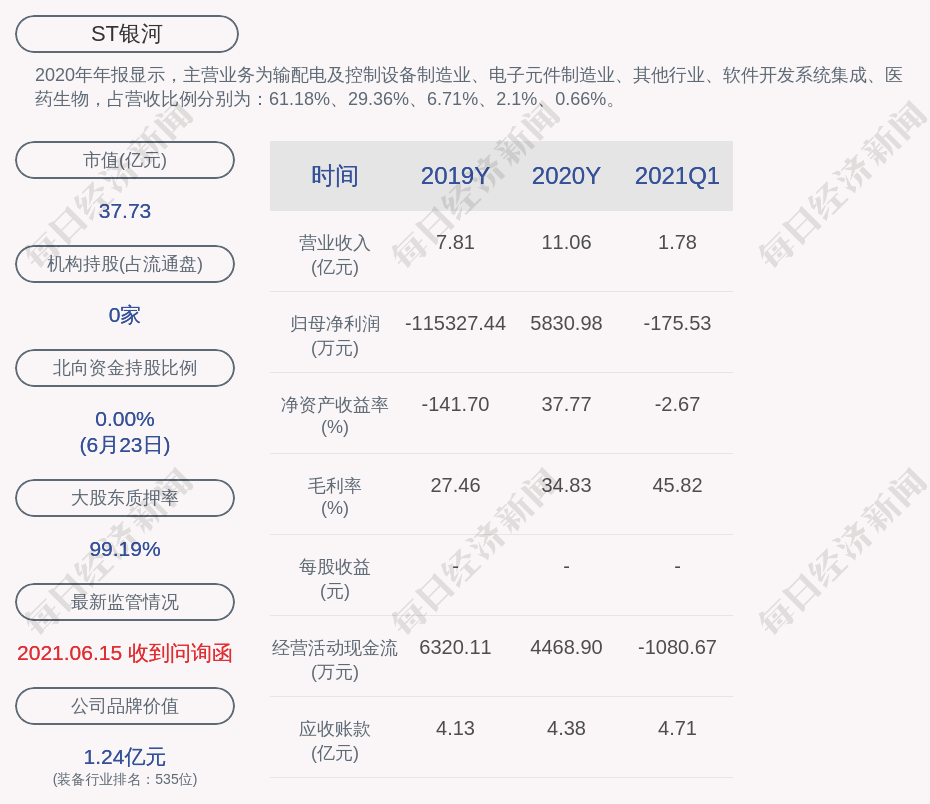Click the market value figure 37.73
This screenshot has height=804, width=930.
click(125, 211)
